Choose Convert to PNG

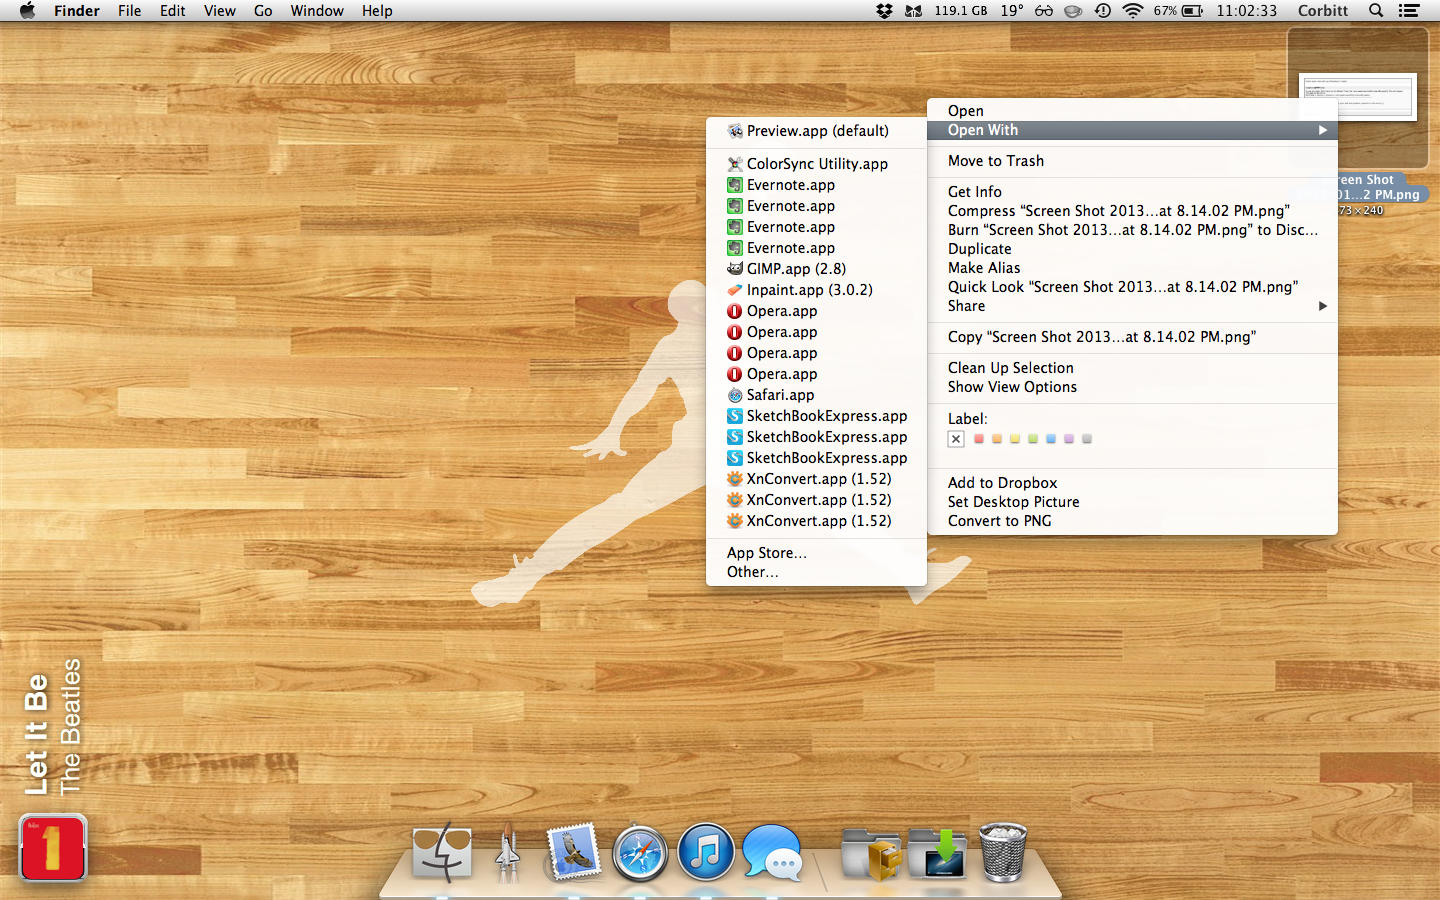pos(1132,521)
